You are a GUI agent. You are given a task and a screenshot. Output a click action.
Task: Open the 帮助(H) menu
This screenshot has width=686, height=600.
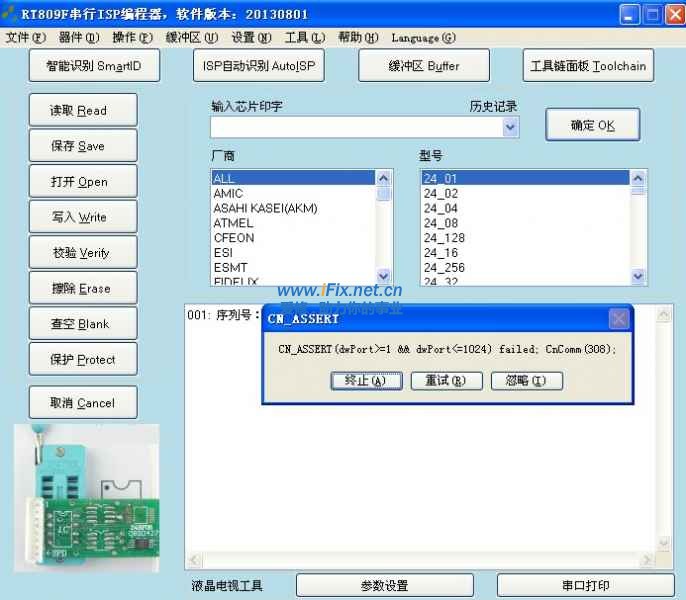point(358,38)
